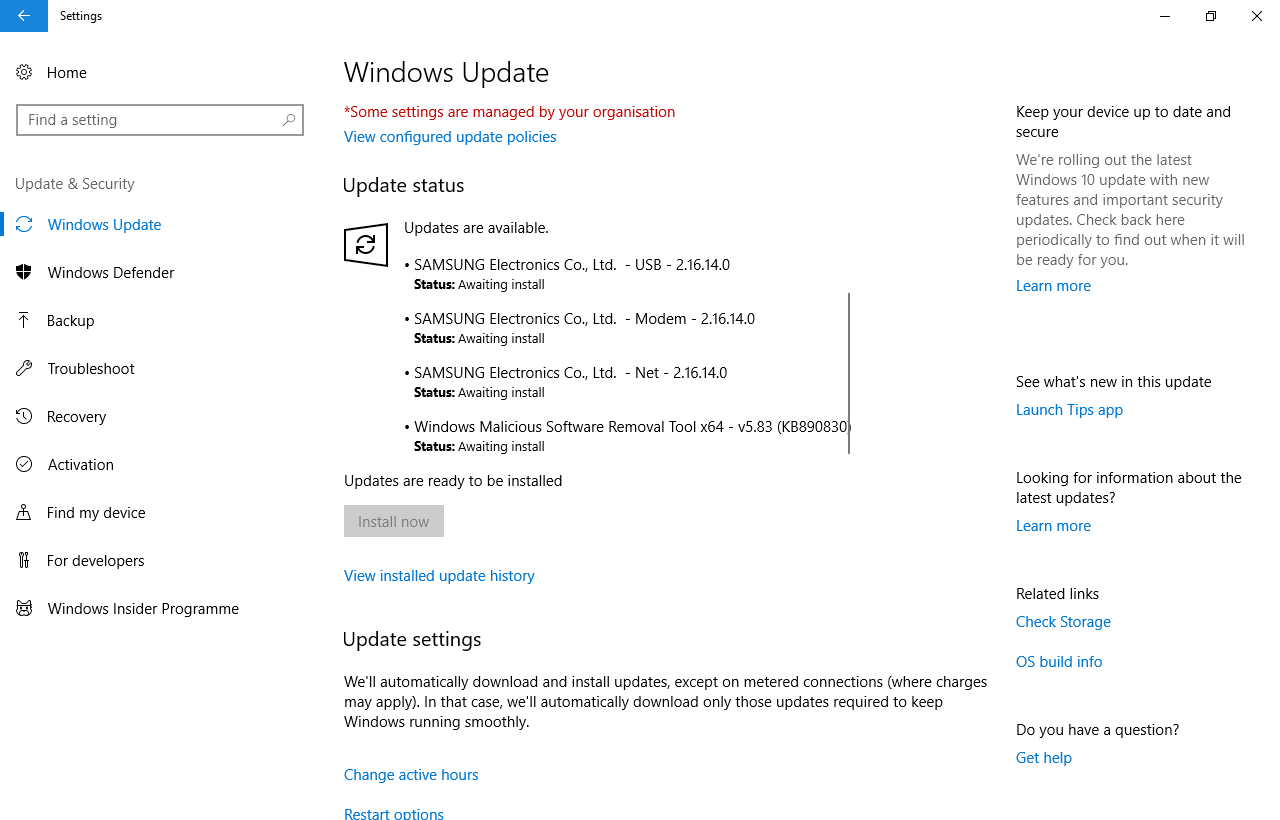Click the search magnifier icon
The width and height of the screenshot is (1280, 820).
[289, 120]
